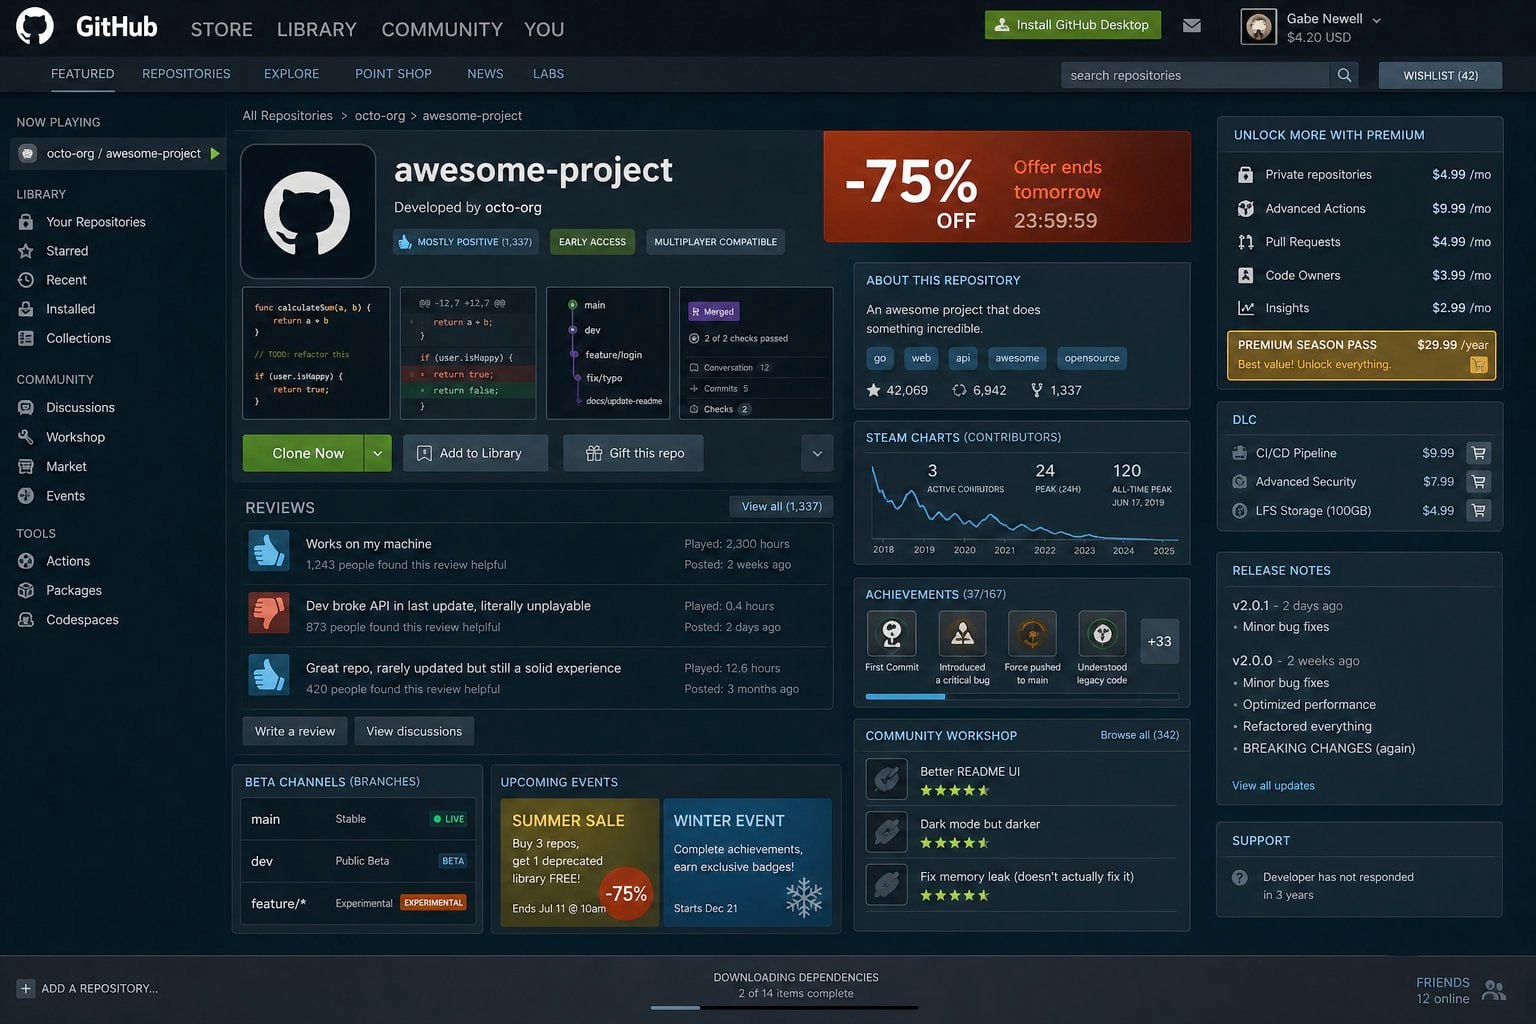
Task: Open the WISHLIST (42) button
Action: (1440, 75)
